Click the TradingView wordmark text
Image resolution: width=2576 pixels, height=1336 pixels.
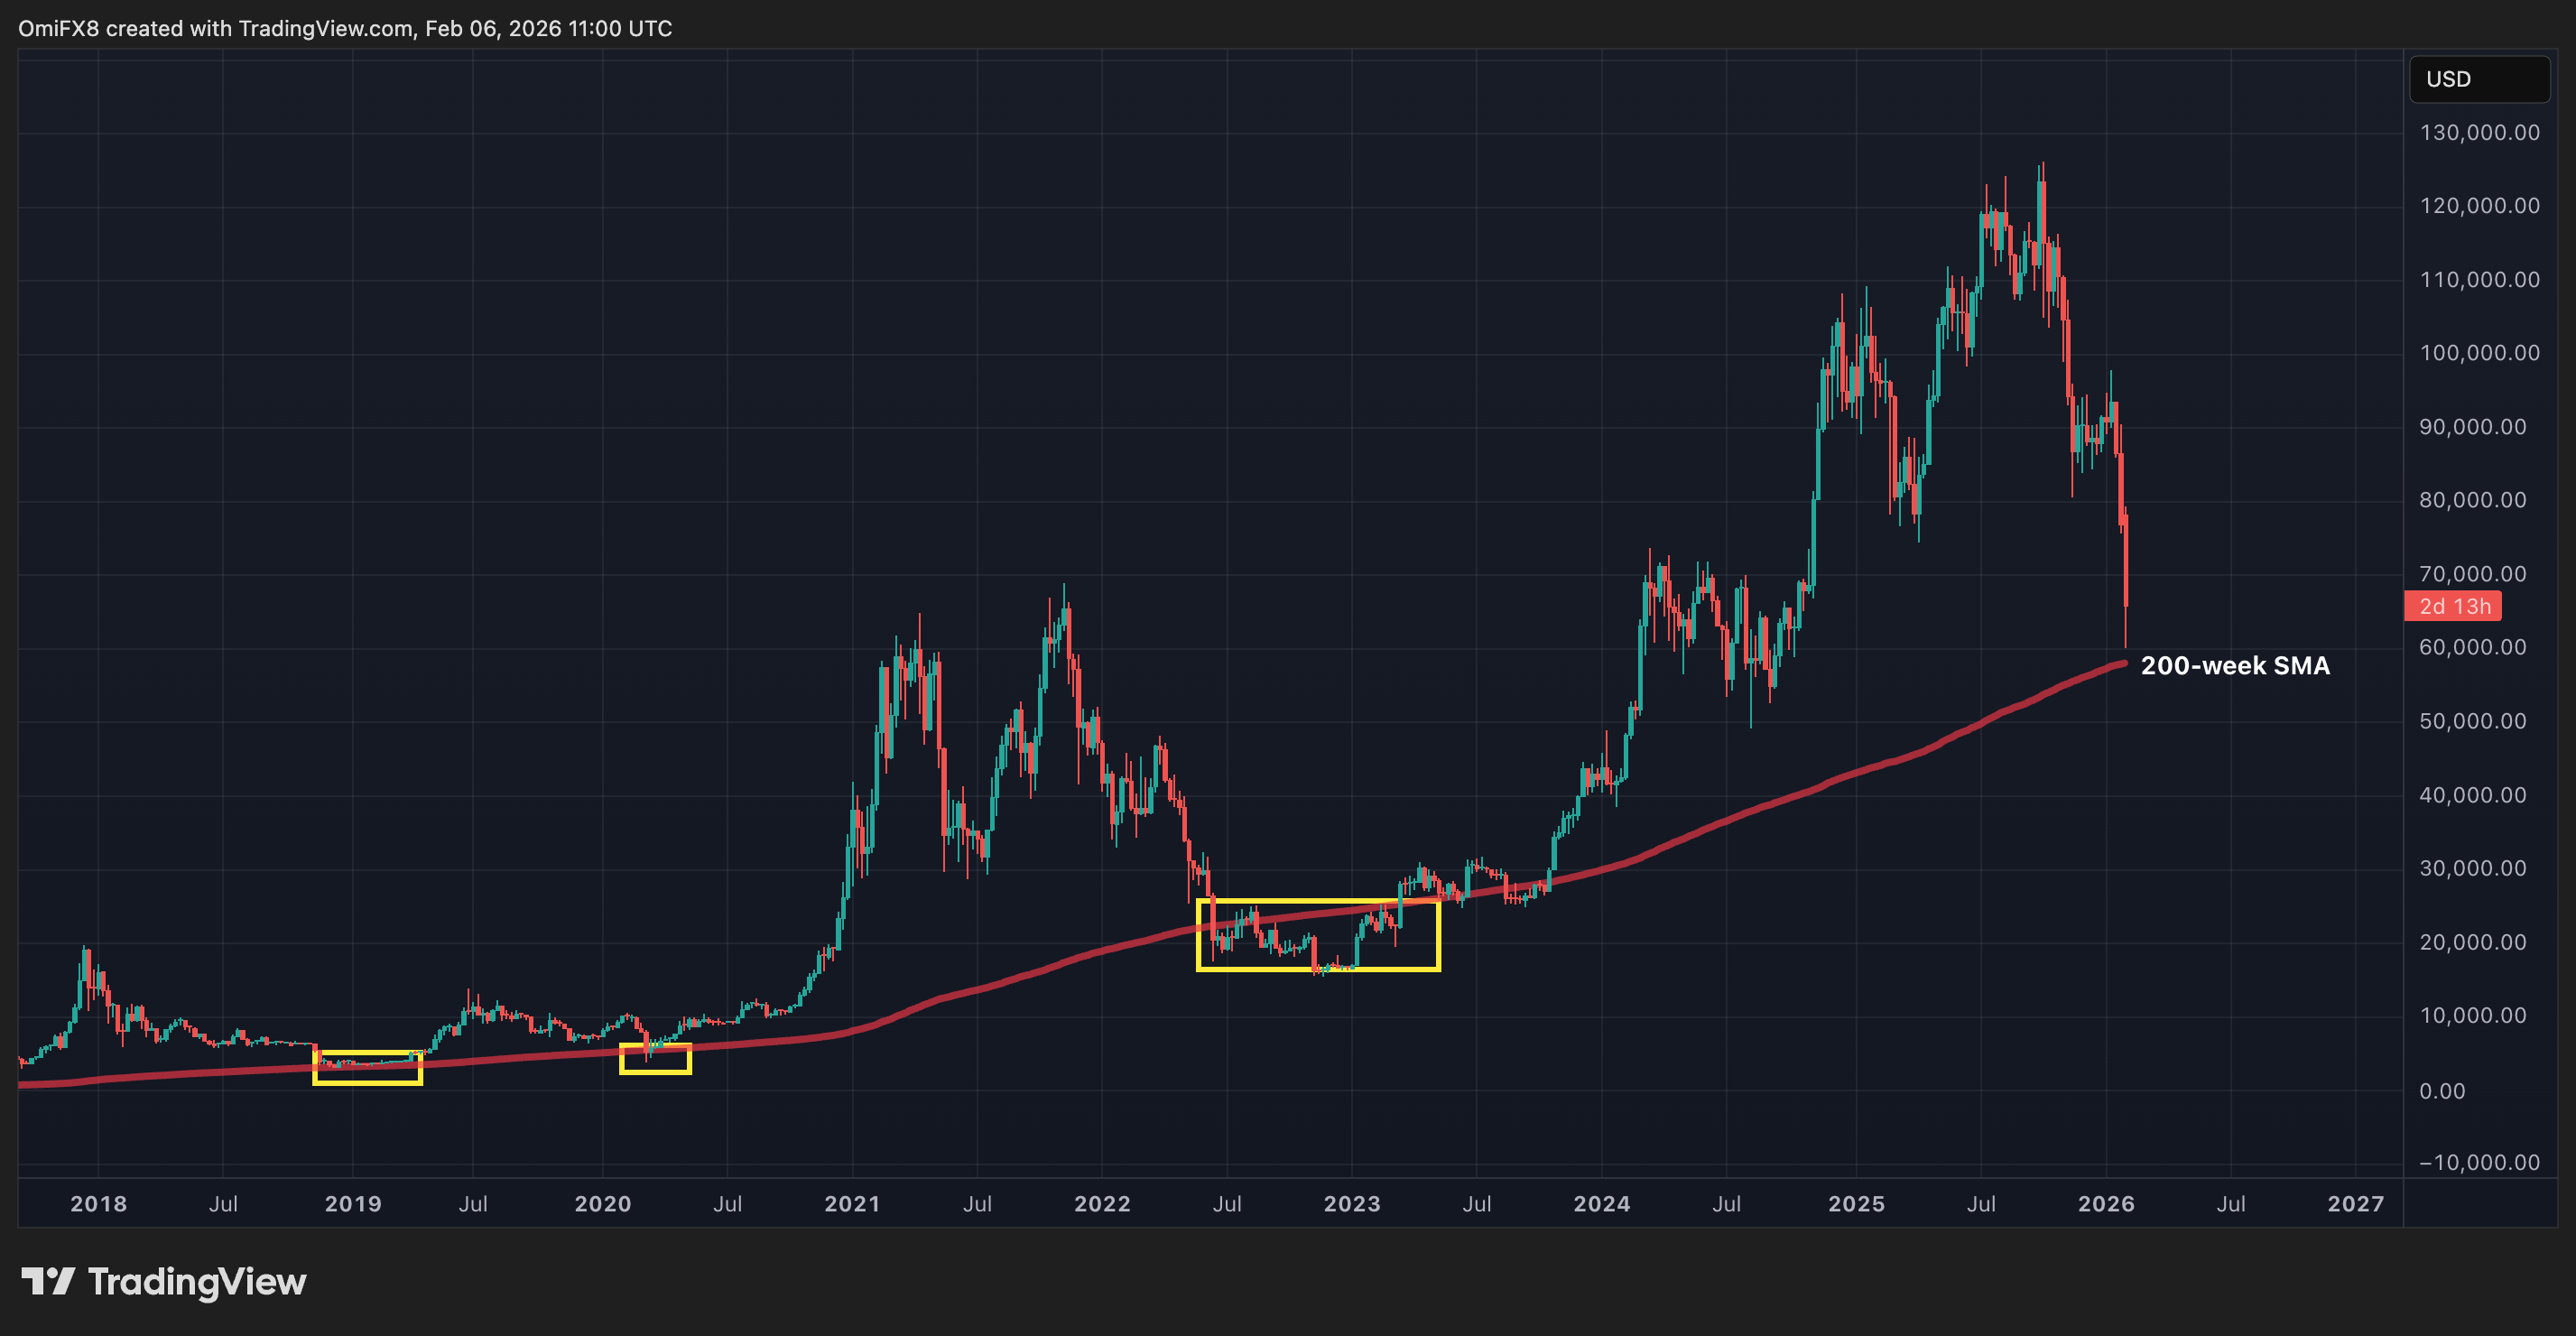[x=197, y=1282]
